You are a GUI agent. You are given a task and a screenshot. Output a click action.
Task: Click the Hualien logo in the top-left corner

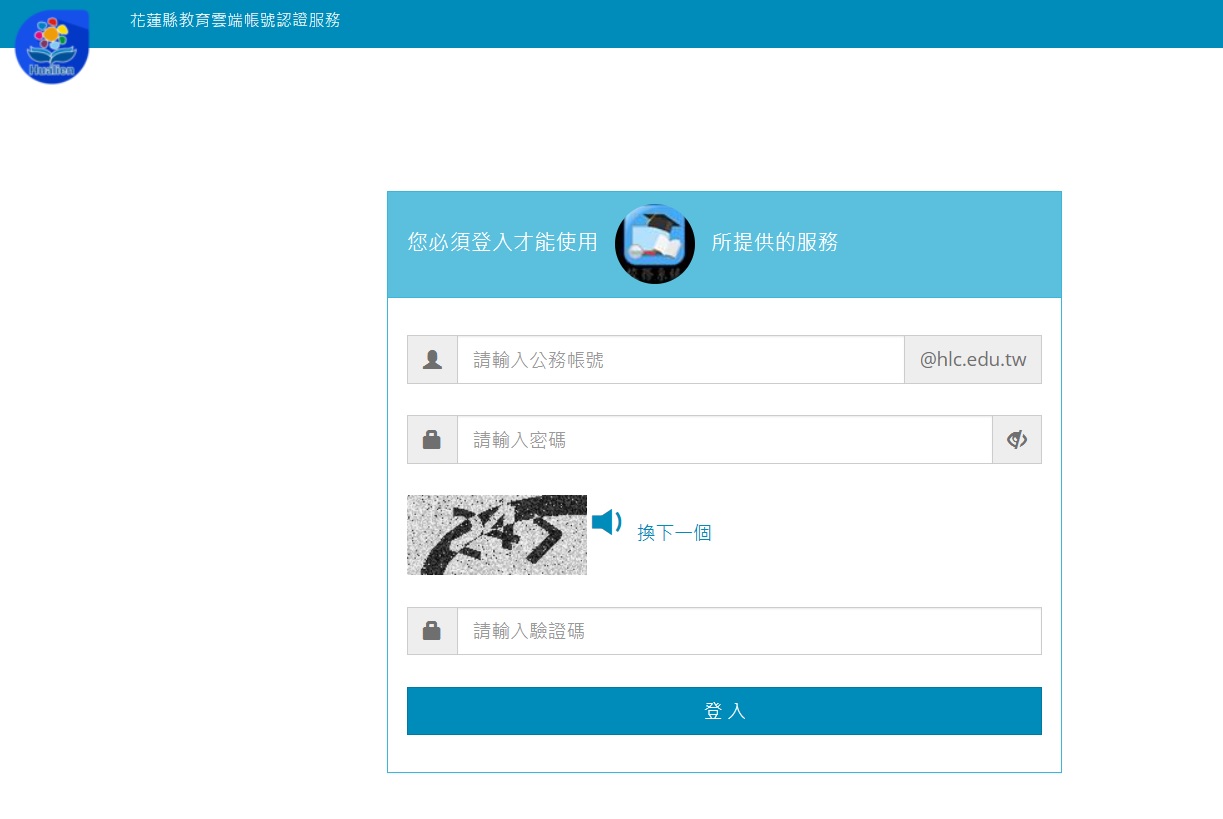click(52, 46)
